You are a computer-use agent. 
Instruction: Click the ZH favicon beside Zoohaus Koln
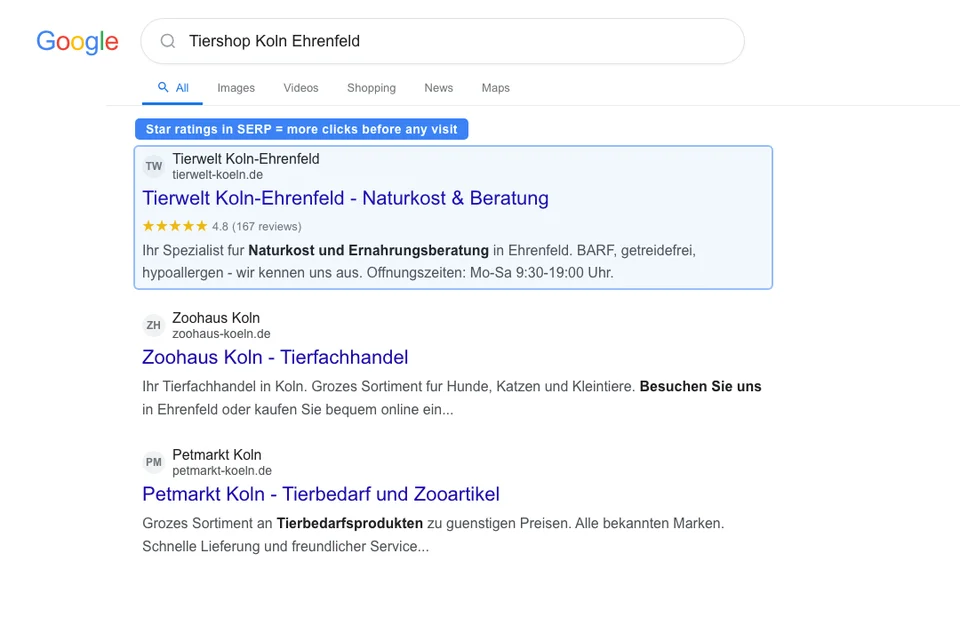[153, 325]
